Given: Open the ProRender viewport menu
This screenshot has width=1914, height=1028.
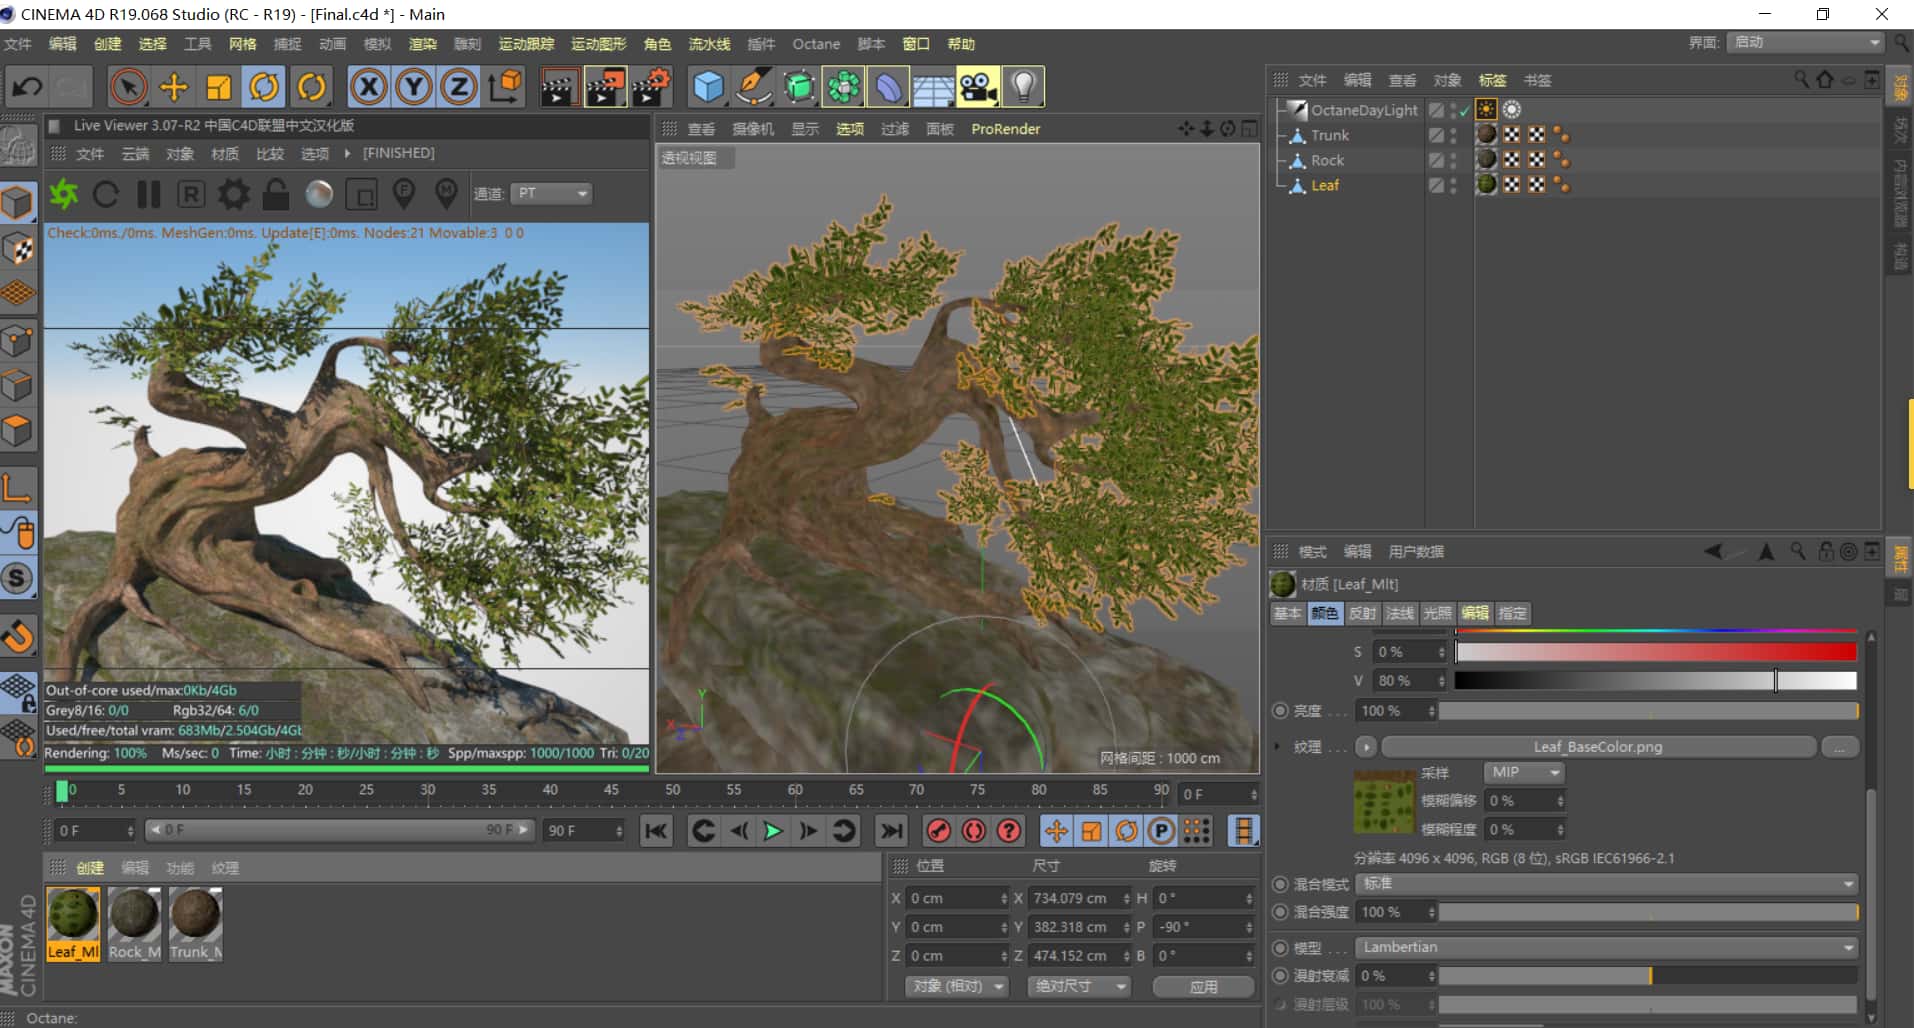Looking at the screenshot, I should click(x=1005, y=129).
